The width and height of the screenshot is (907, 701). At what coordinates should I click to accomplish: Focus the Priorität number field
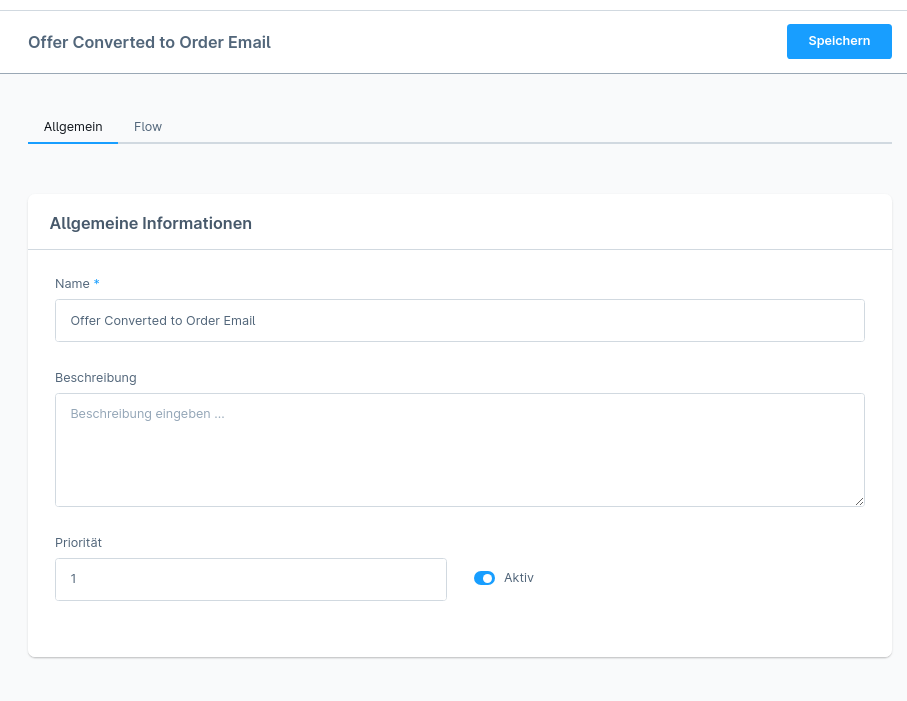(251, 579)
